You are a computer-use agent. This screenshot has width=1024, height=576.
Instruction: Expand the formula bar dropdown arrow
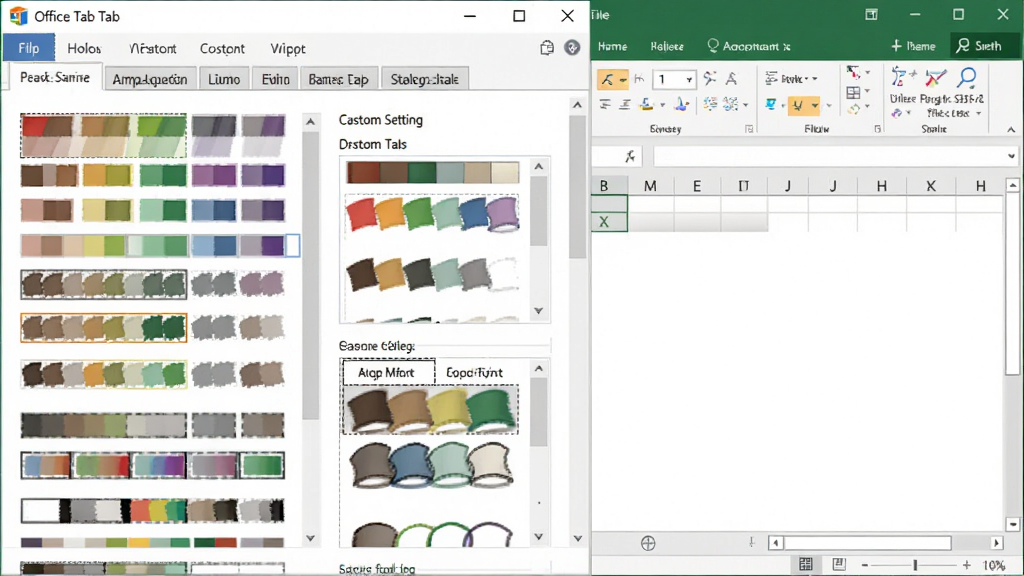[x=1011, y=156]
